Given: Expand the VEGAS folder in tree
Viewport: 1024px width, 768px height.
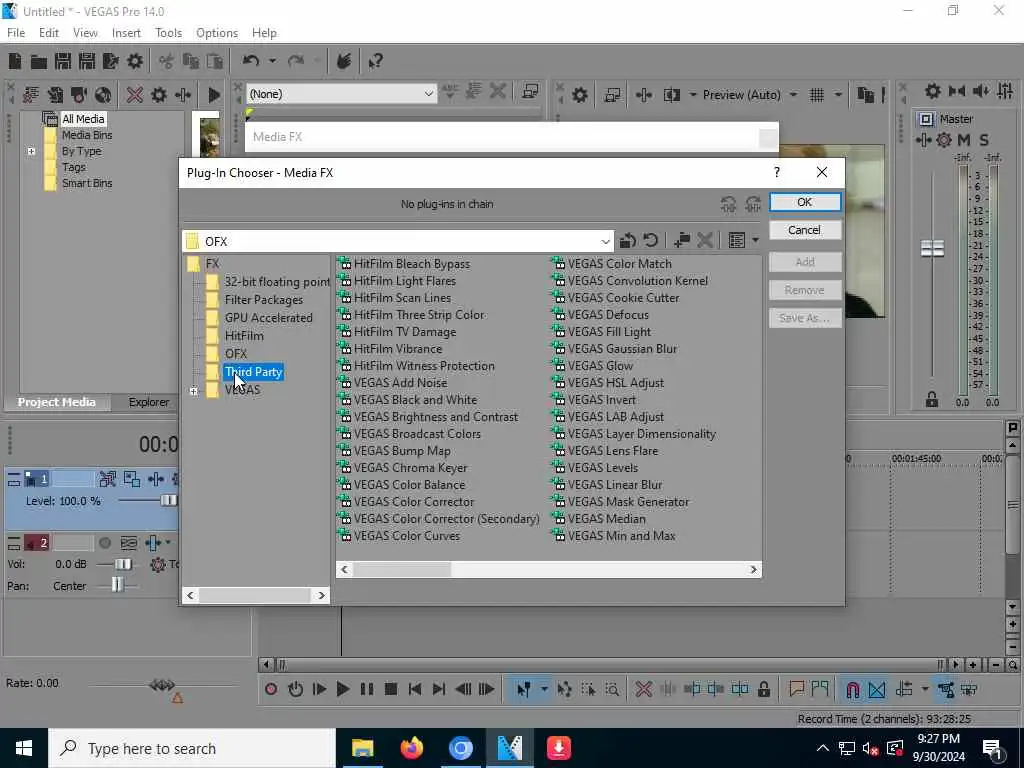Looking at the screenshot, I should [193, 391].
